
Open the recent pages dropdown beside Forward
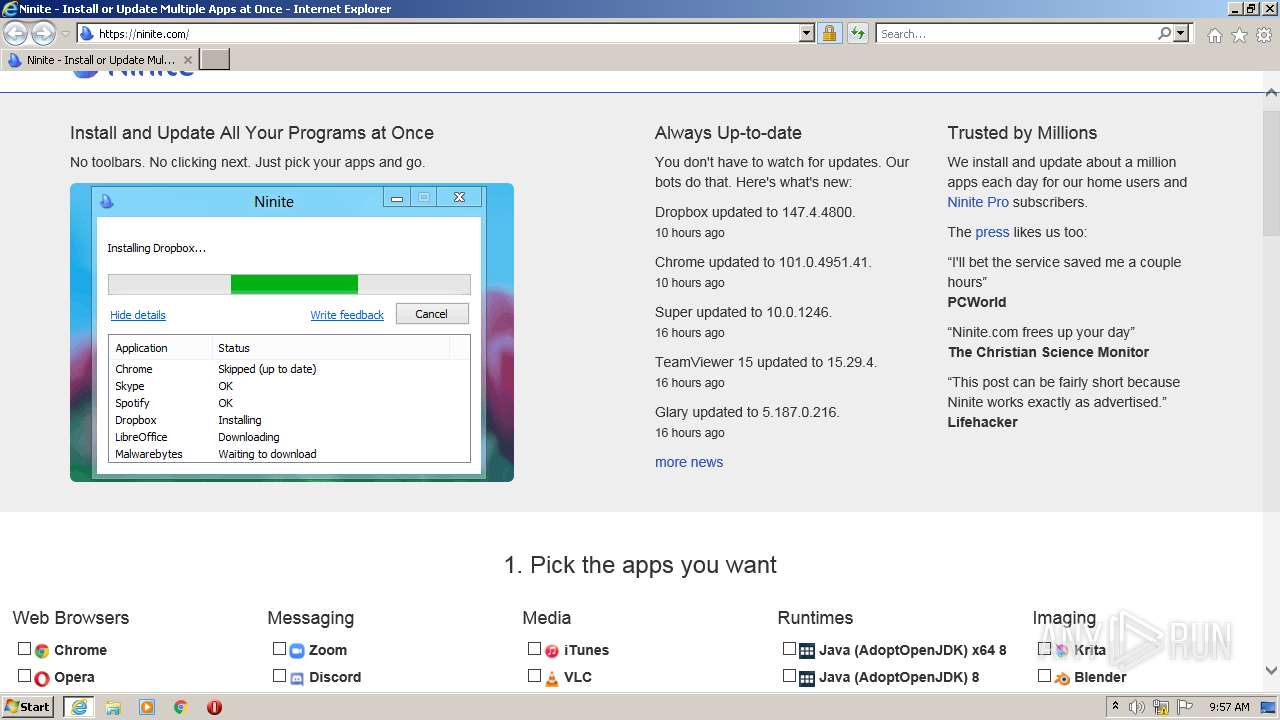65,34
